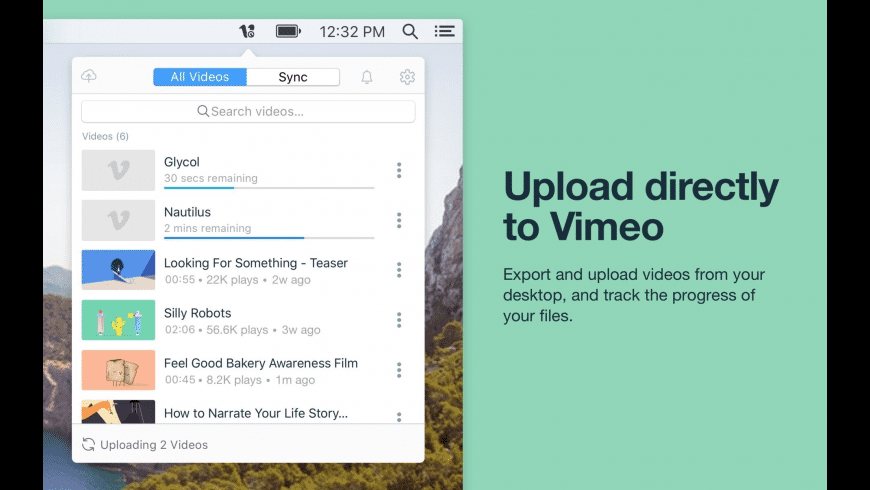Click Feel Good Bakery thumbnail

click(118, 370)
